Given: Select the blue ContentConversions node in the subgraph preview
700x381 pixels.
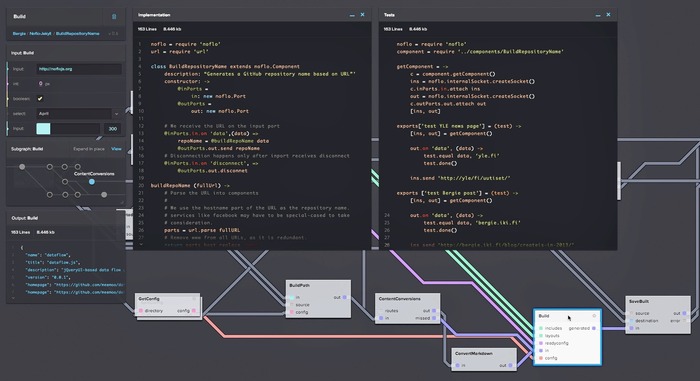Looking at the screenshot, I should [92, 182].
